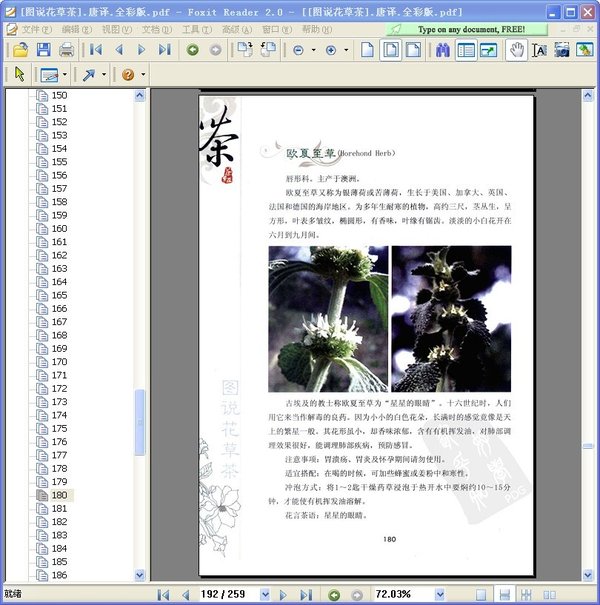Go to next page in status bar
600x605 pixels.
tap(283, 595)
